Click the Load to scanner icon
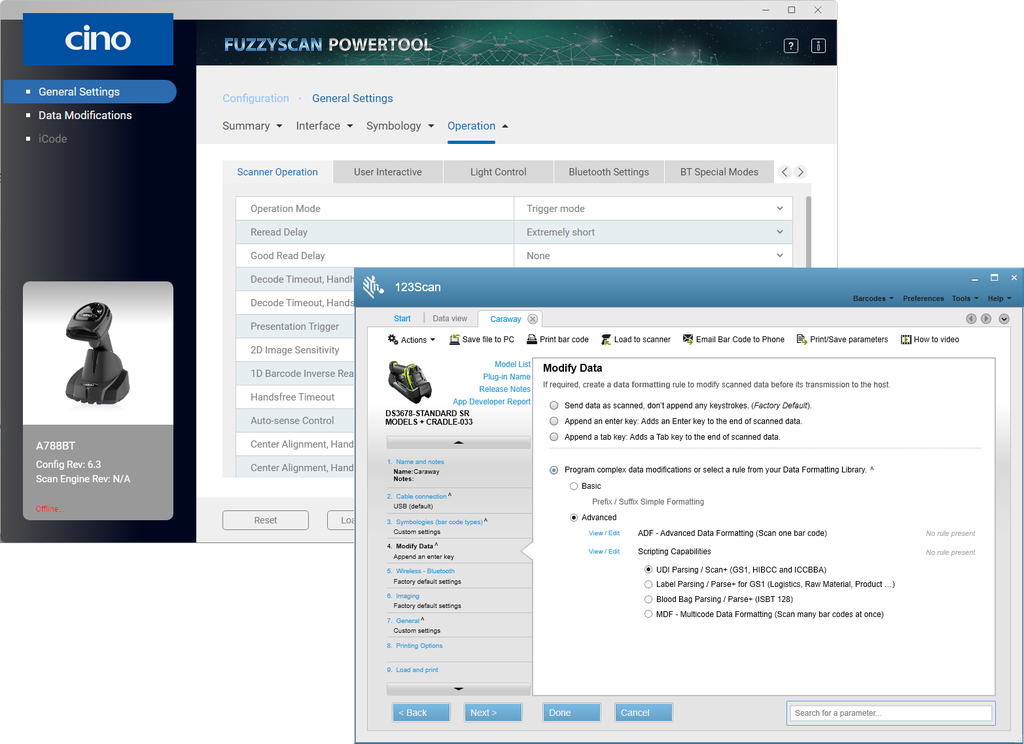The image size is (1024, 744). coord(605,340)
